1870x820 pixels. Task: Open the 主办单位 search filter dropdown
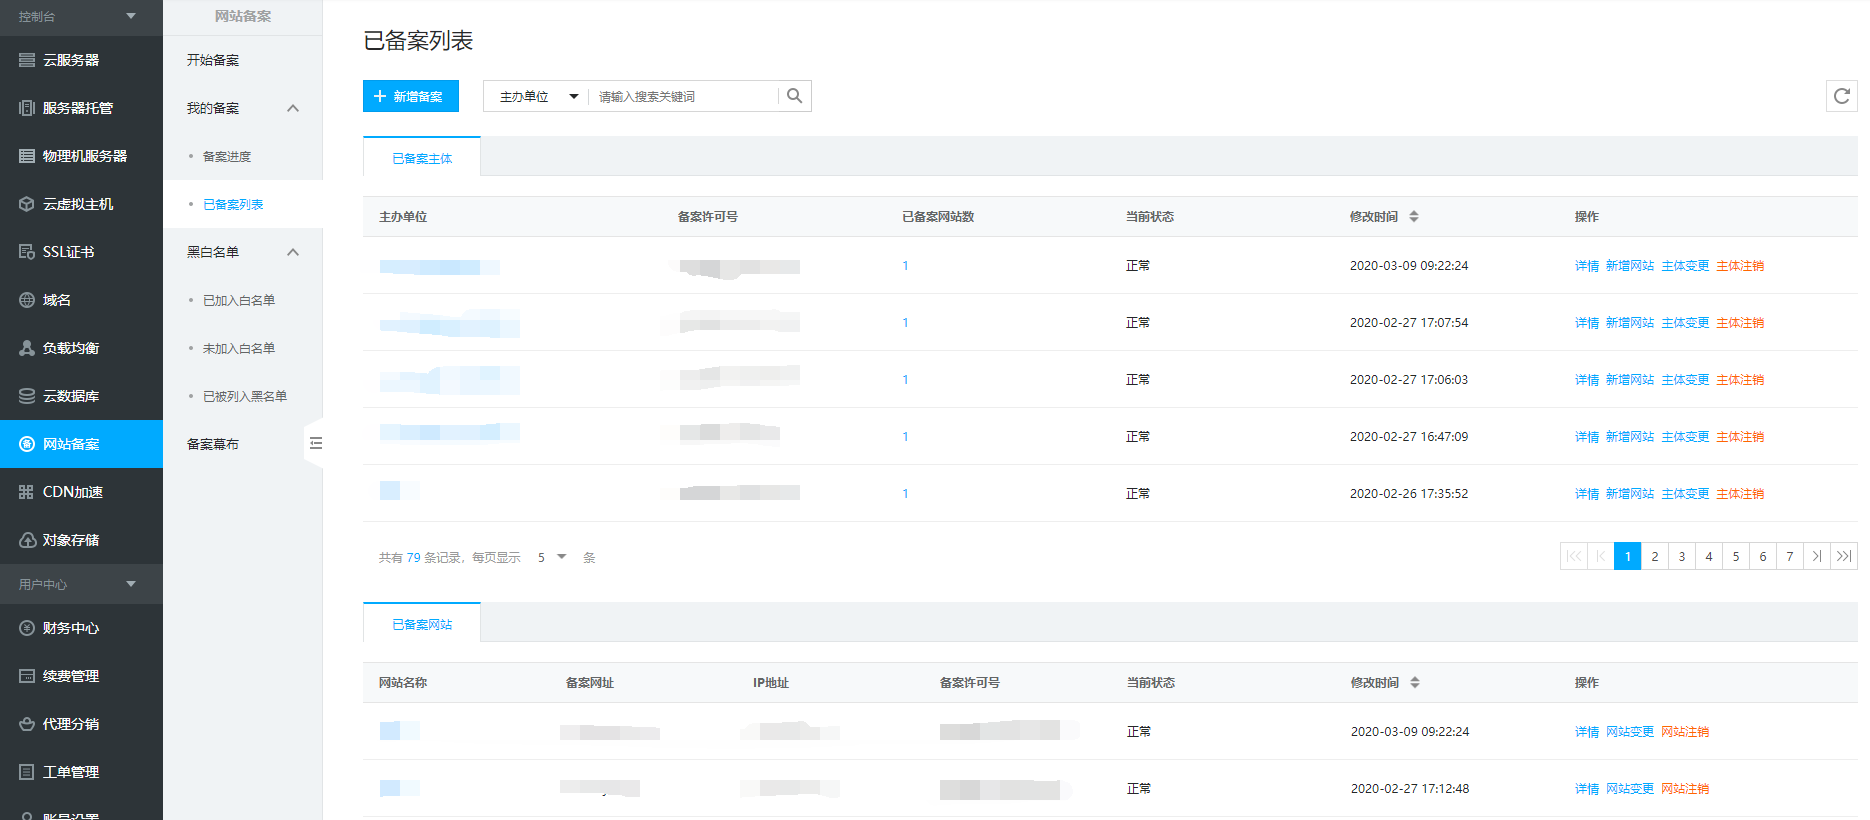[x=538, y=97]
